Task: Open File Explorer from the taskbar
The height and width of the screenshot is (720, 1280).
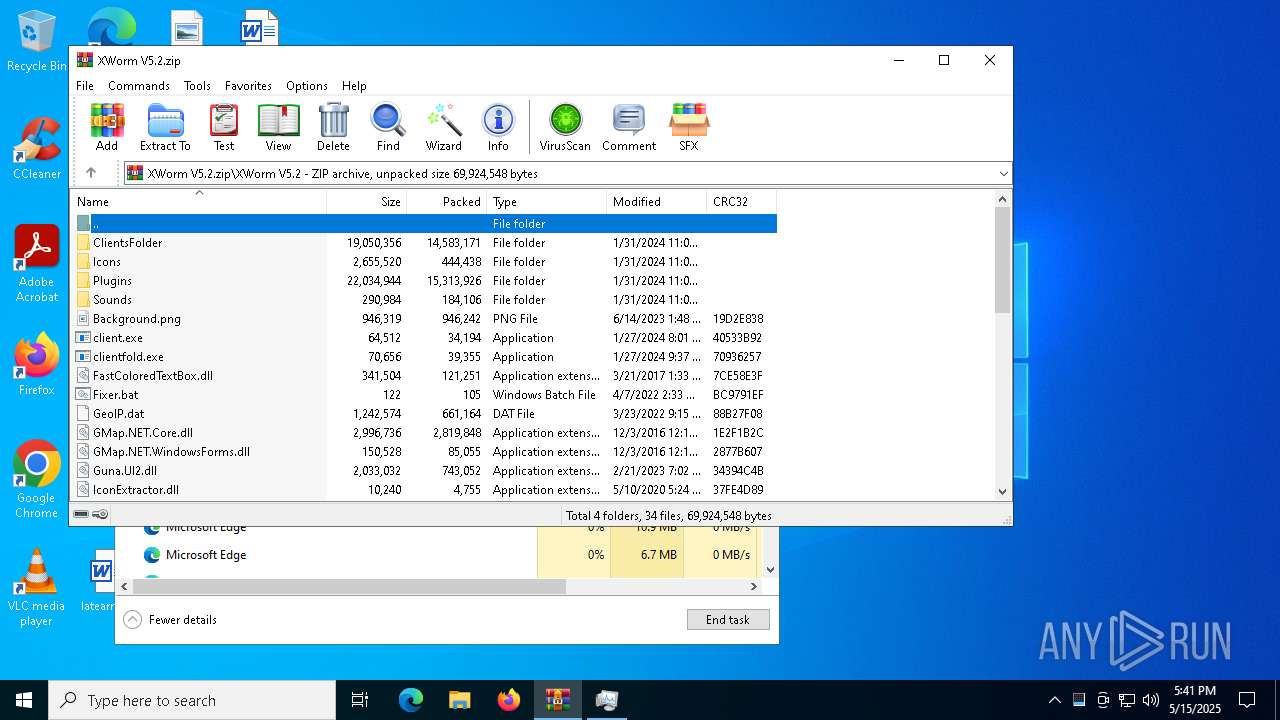Action: [459, 700]
